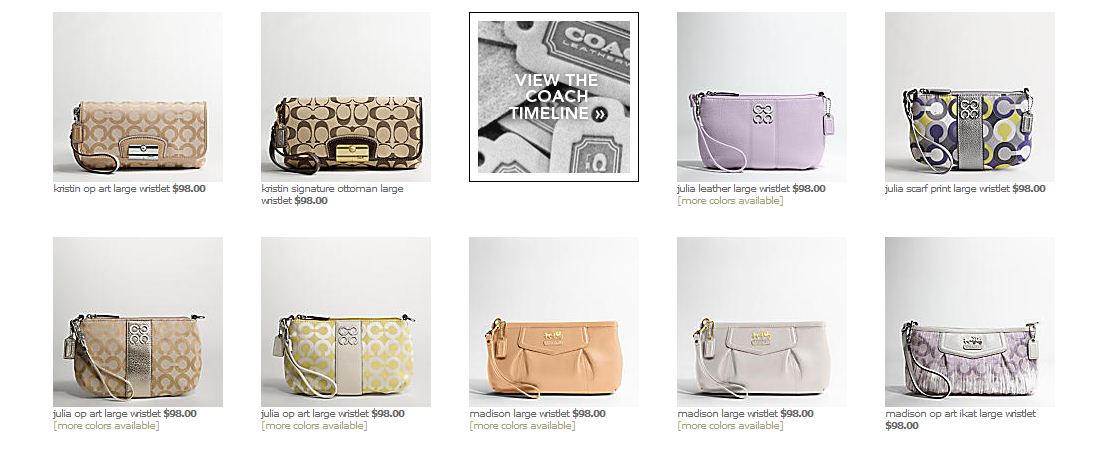The width and height of the screenshot is (1100, 453).
Task: Open the kristin op art large wristlet image
Action: click(x=138, y=97)
